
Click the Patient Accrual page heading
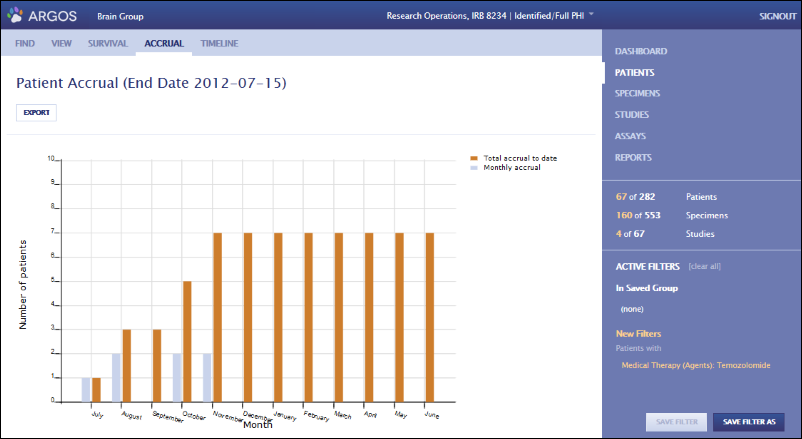click(x=151, y=83)
